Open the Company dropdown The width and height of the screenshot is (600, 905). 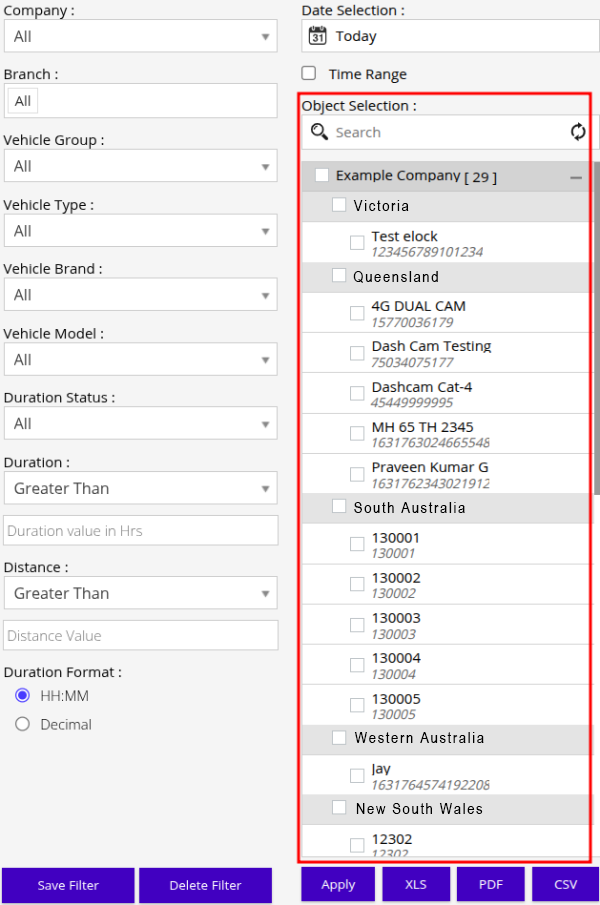tap(141, 36)
